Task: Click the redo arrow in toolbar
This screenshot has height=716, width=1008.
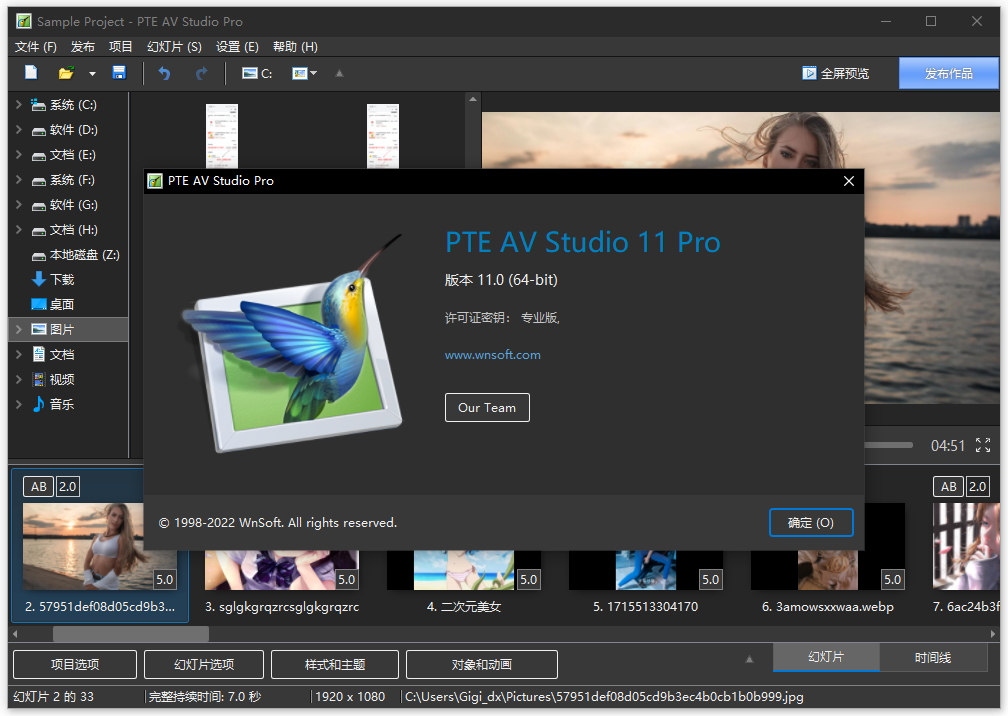Action: tap(202, 73)
